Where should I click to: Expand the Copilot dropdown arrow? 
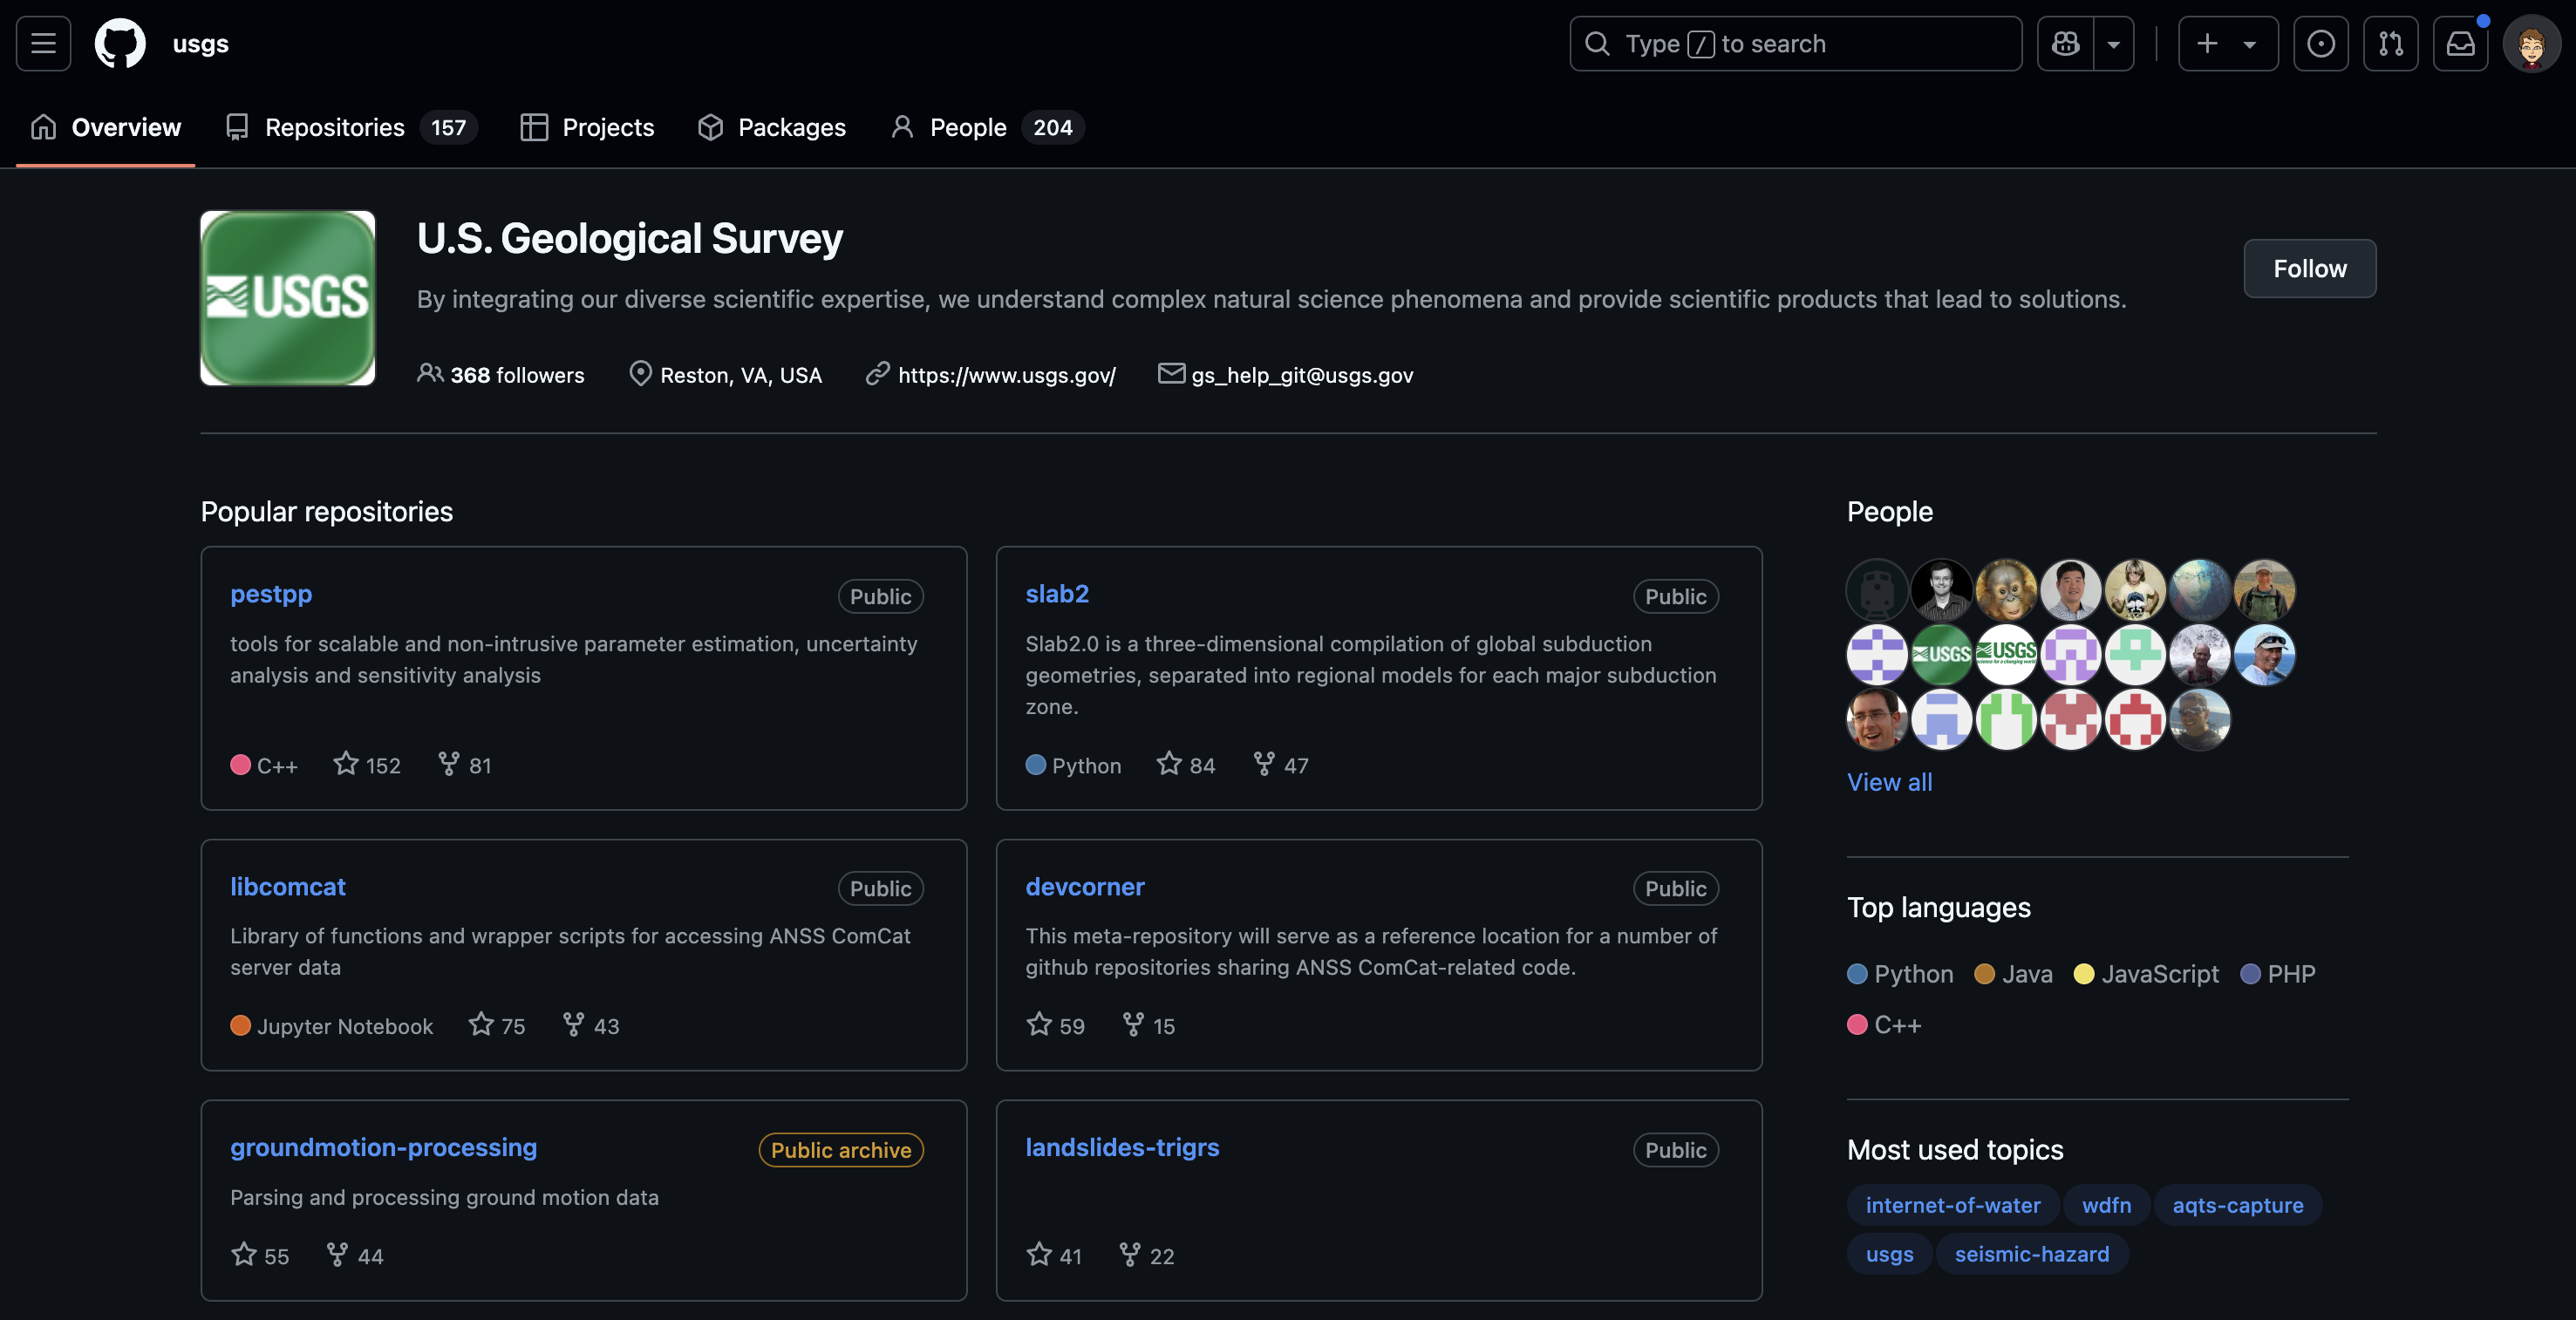[2113, 44]
